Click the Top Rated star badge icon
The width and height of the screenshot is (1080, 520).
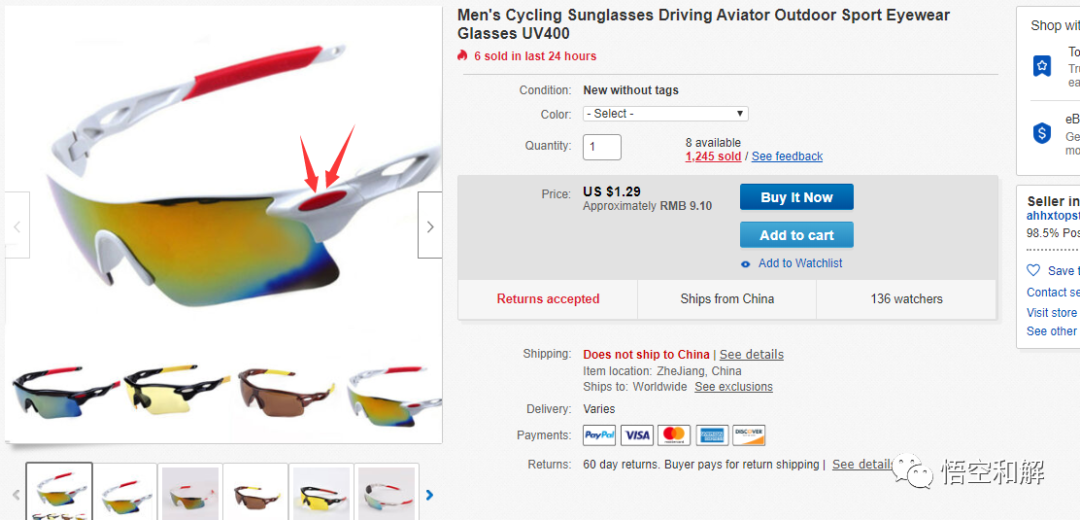pos(1042,66)
